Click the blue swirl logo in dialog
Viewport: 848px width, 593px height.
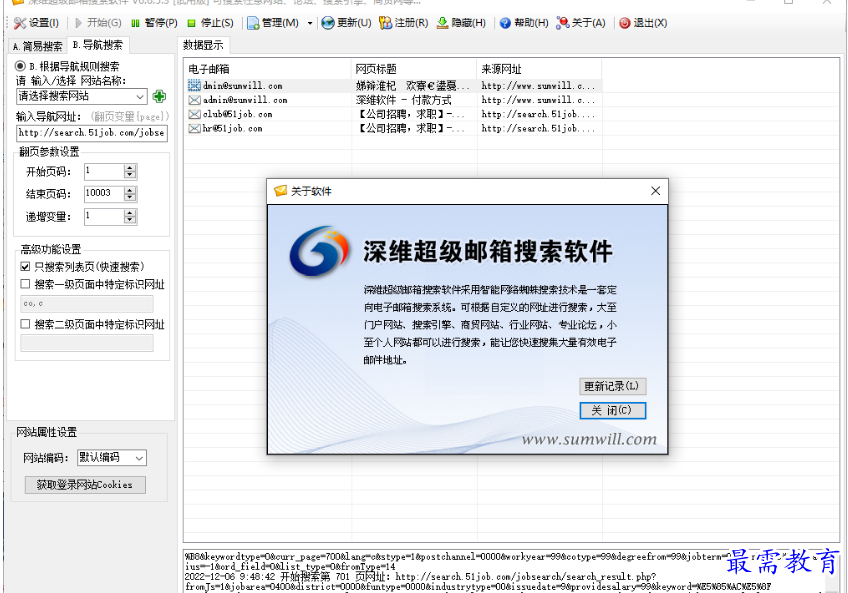319,251
